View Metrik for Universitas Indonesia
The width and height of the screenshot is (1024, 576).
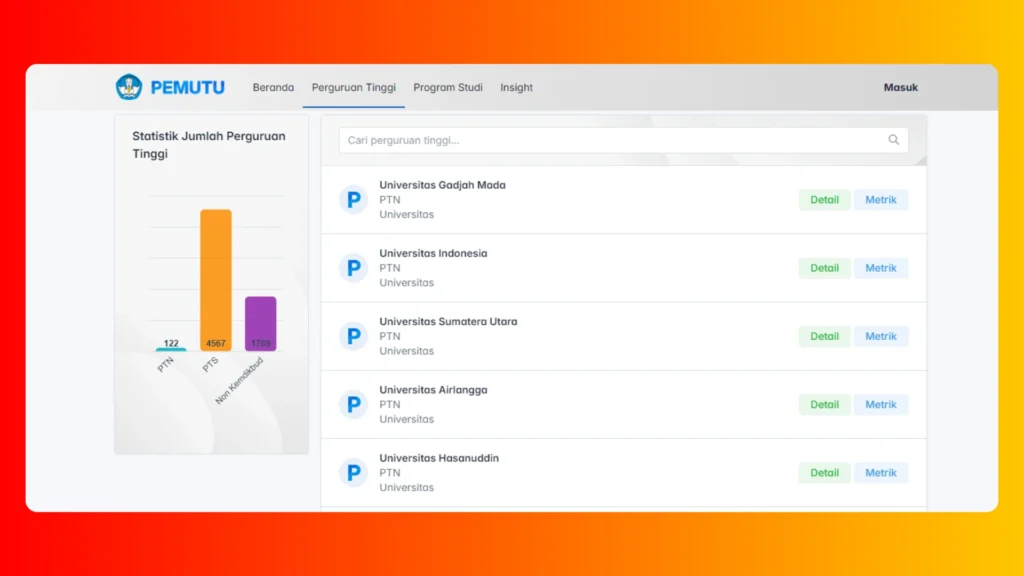coord(881,268)
